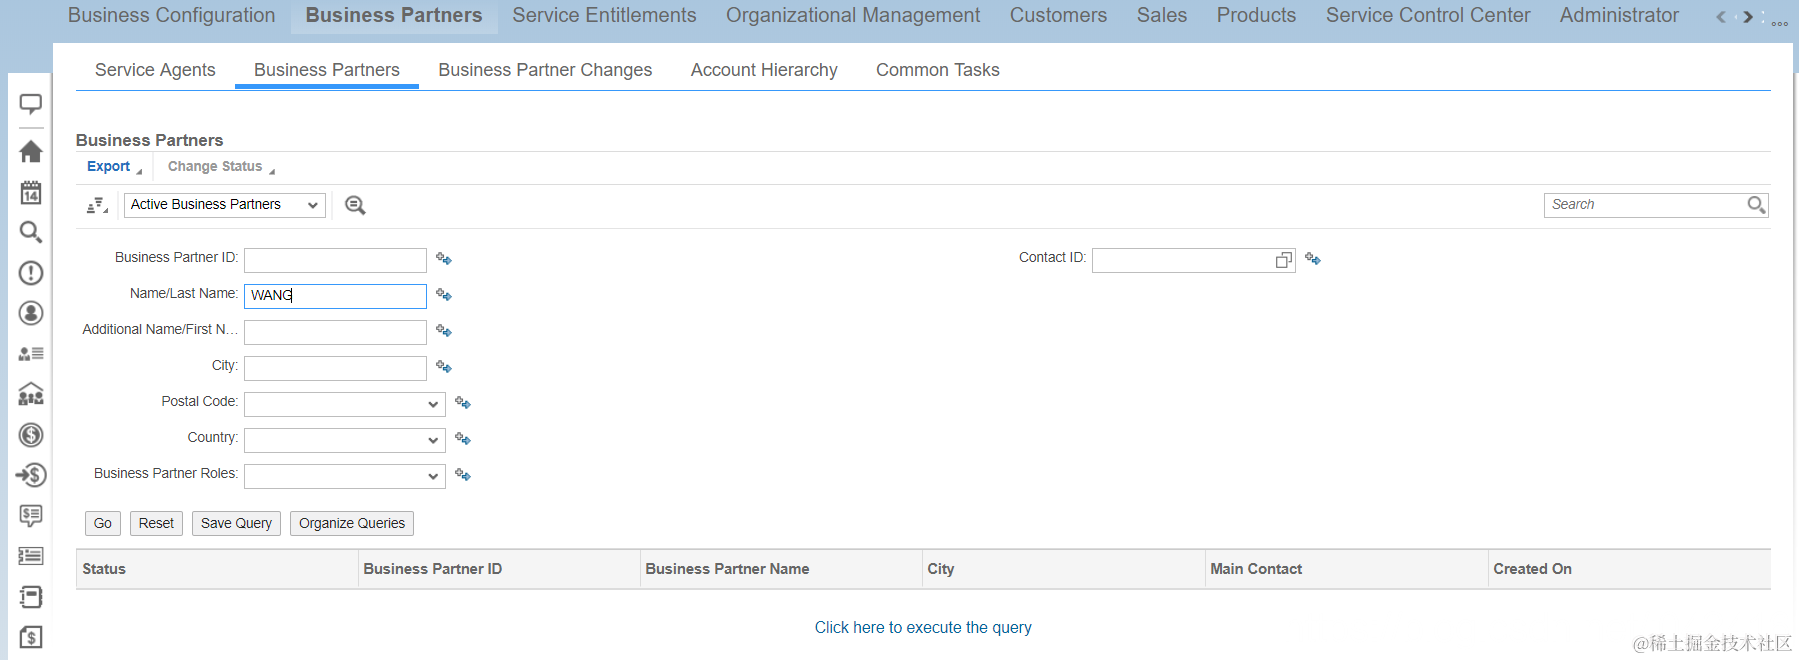Click 'Click here to execute the query' link
The height and width of the screenshot is (660, 1799).
pos(923,627)
